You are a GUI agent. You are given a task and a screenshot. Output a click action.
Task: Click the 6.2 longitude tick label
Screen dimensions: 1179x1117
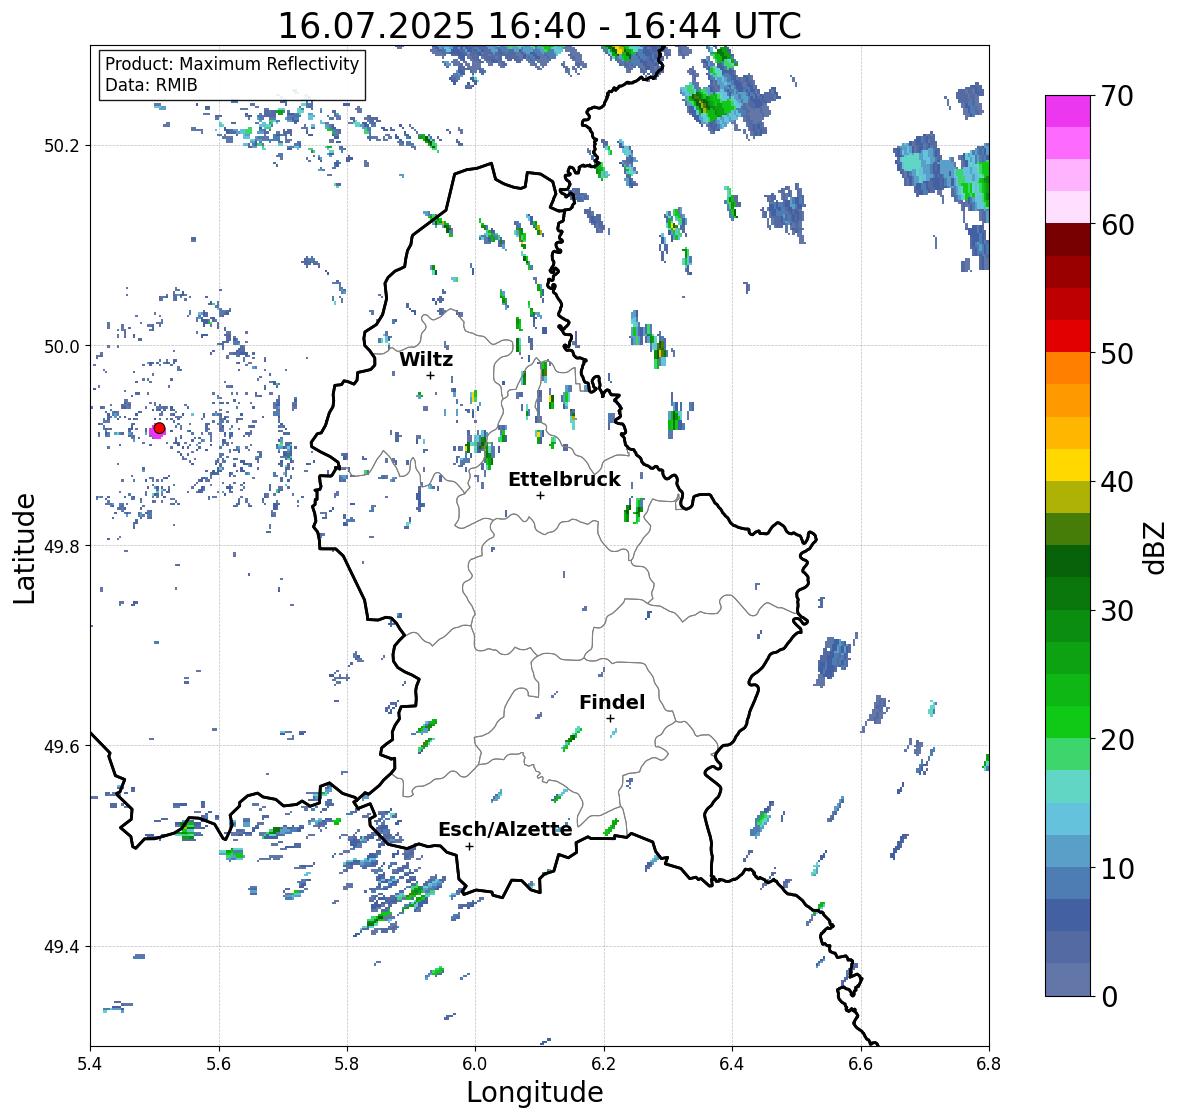point(604,1064)
